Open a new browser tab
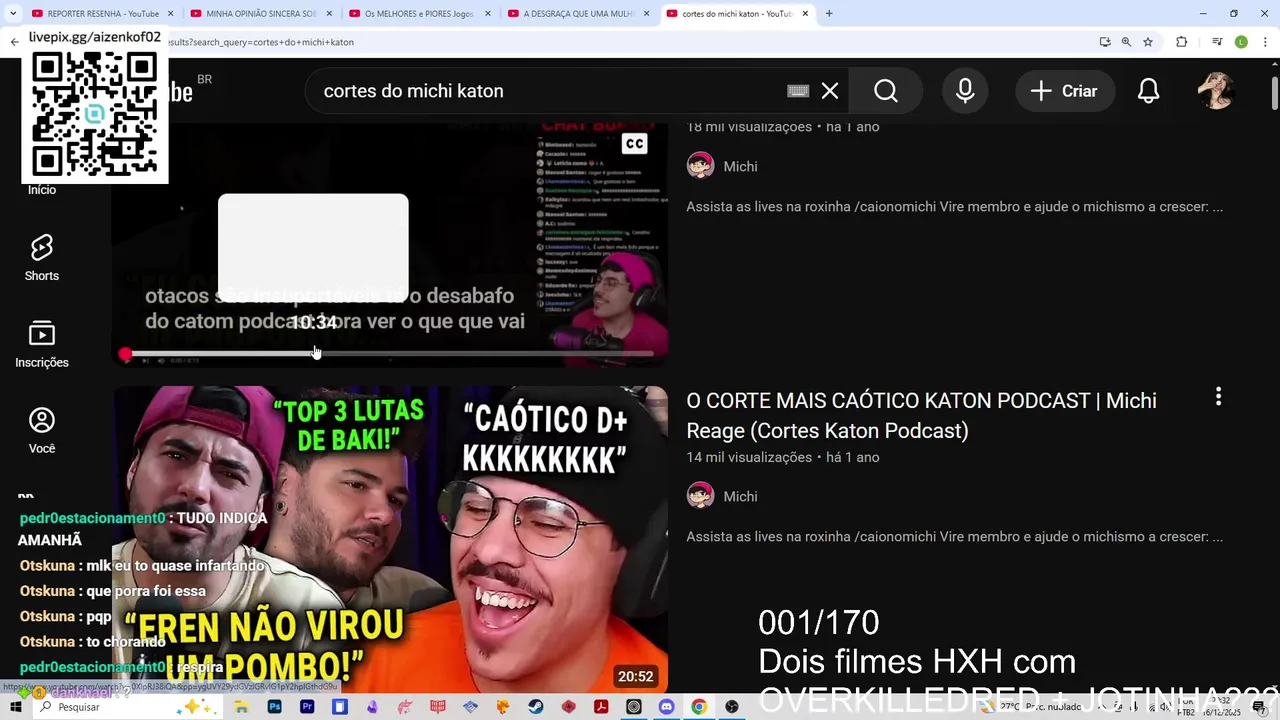 (829, 14)
